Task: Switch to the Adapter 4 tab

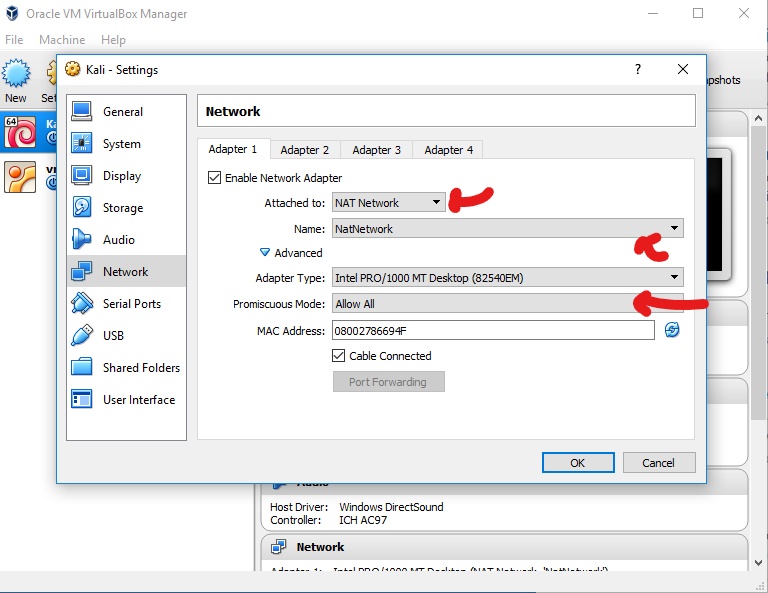Action: coord(449,150)
